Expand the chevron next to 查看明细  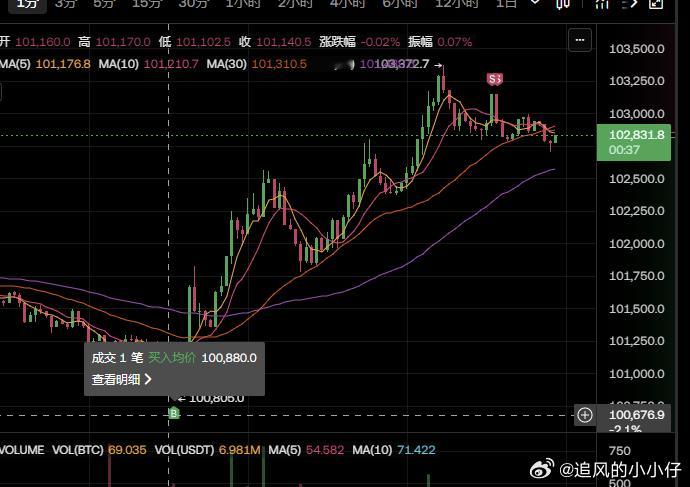tap(148, 379)
